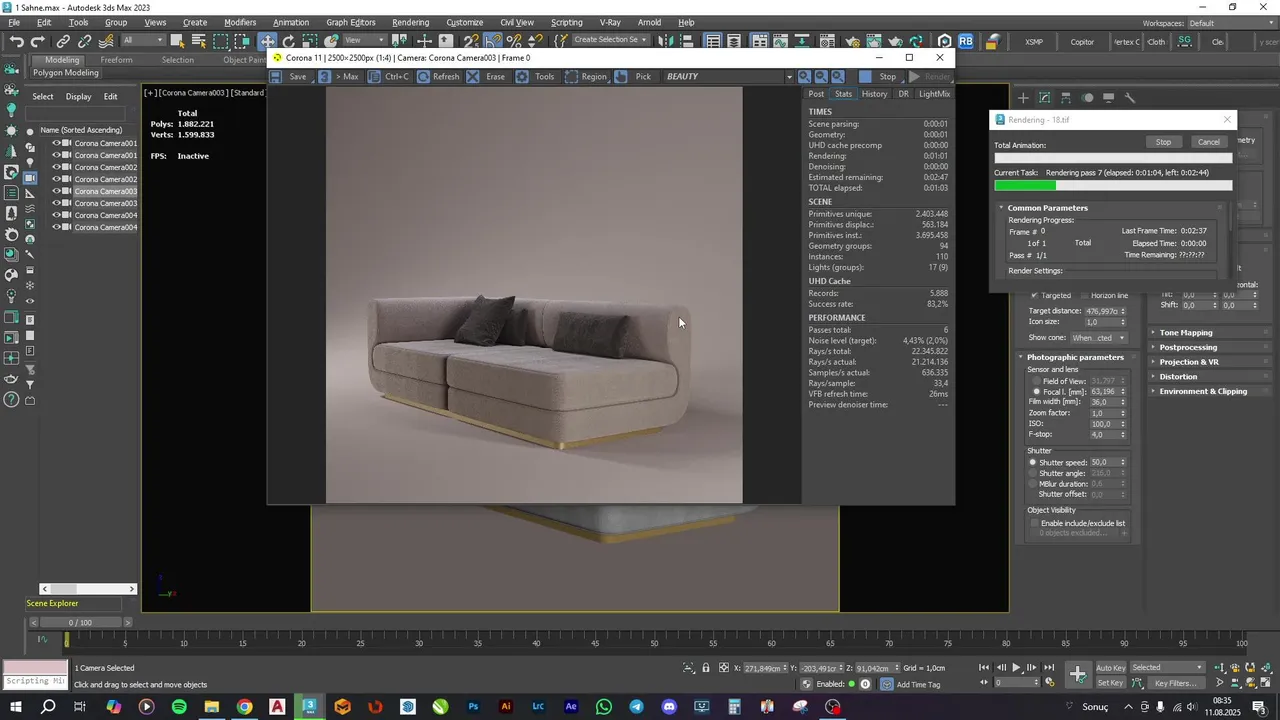This screenshot has height=720, width=1280.
Task: Open the Modify tab in command panel
Action: pyautogui.click(x=1045, y=98)
